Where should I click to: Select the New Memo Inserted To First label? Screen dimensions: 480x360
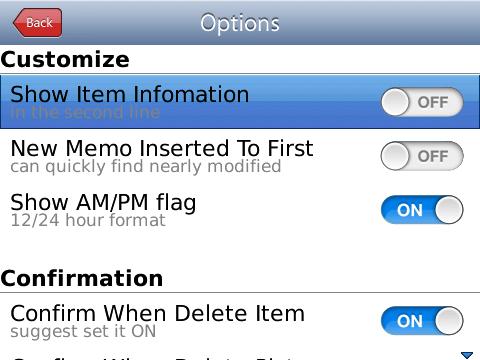162,148
